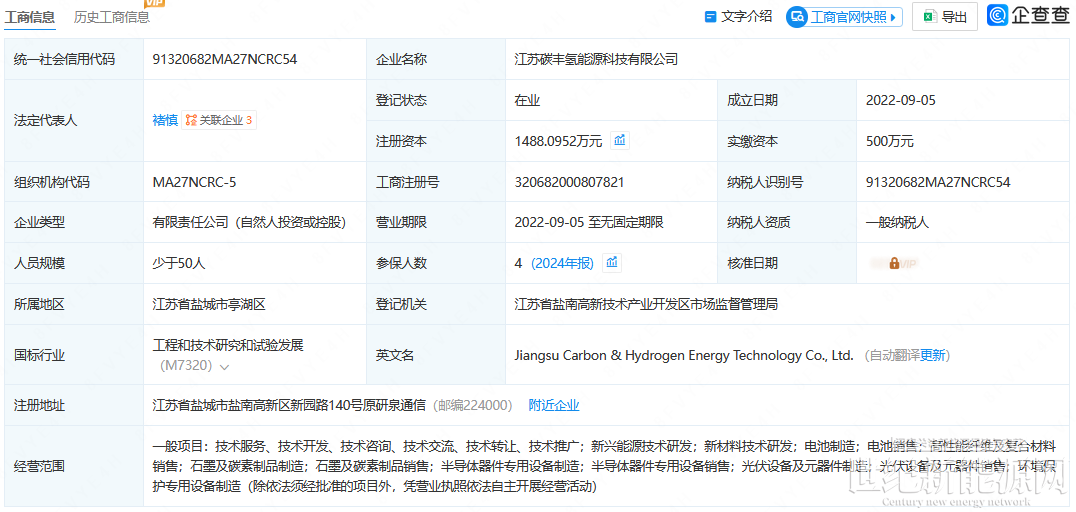
Task: Open the insured employees chart icon
Action: coord(612,263)
